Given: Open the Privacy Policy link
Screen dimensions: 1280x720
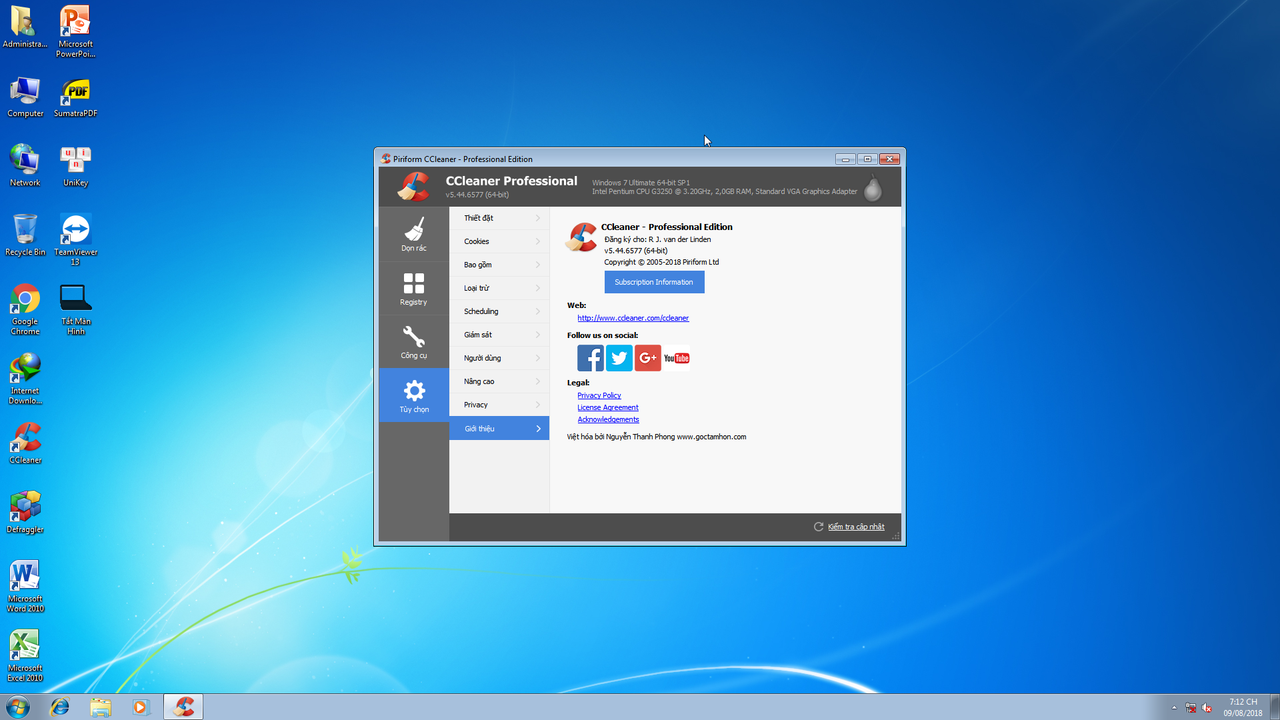Looking at the screenshot, I should pos(599,395).
